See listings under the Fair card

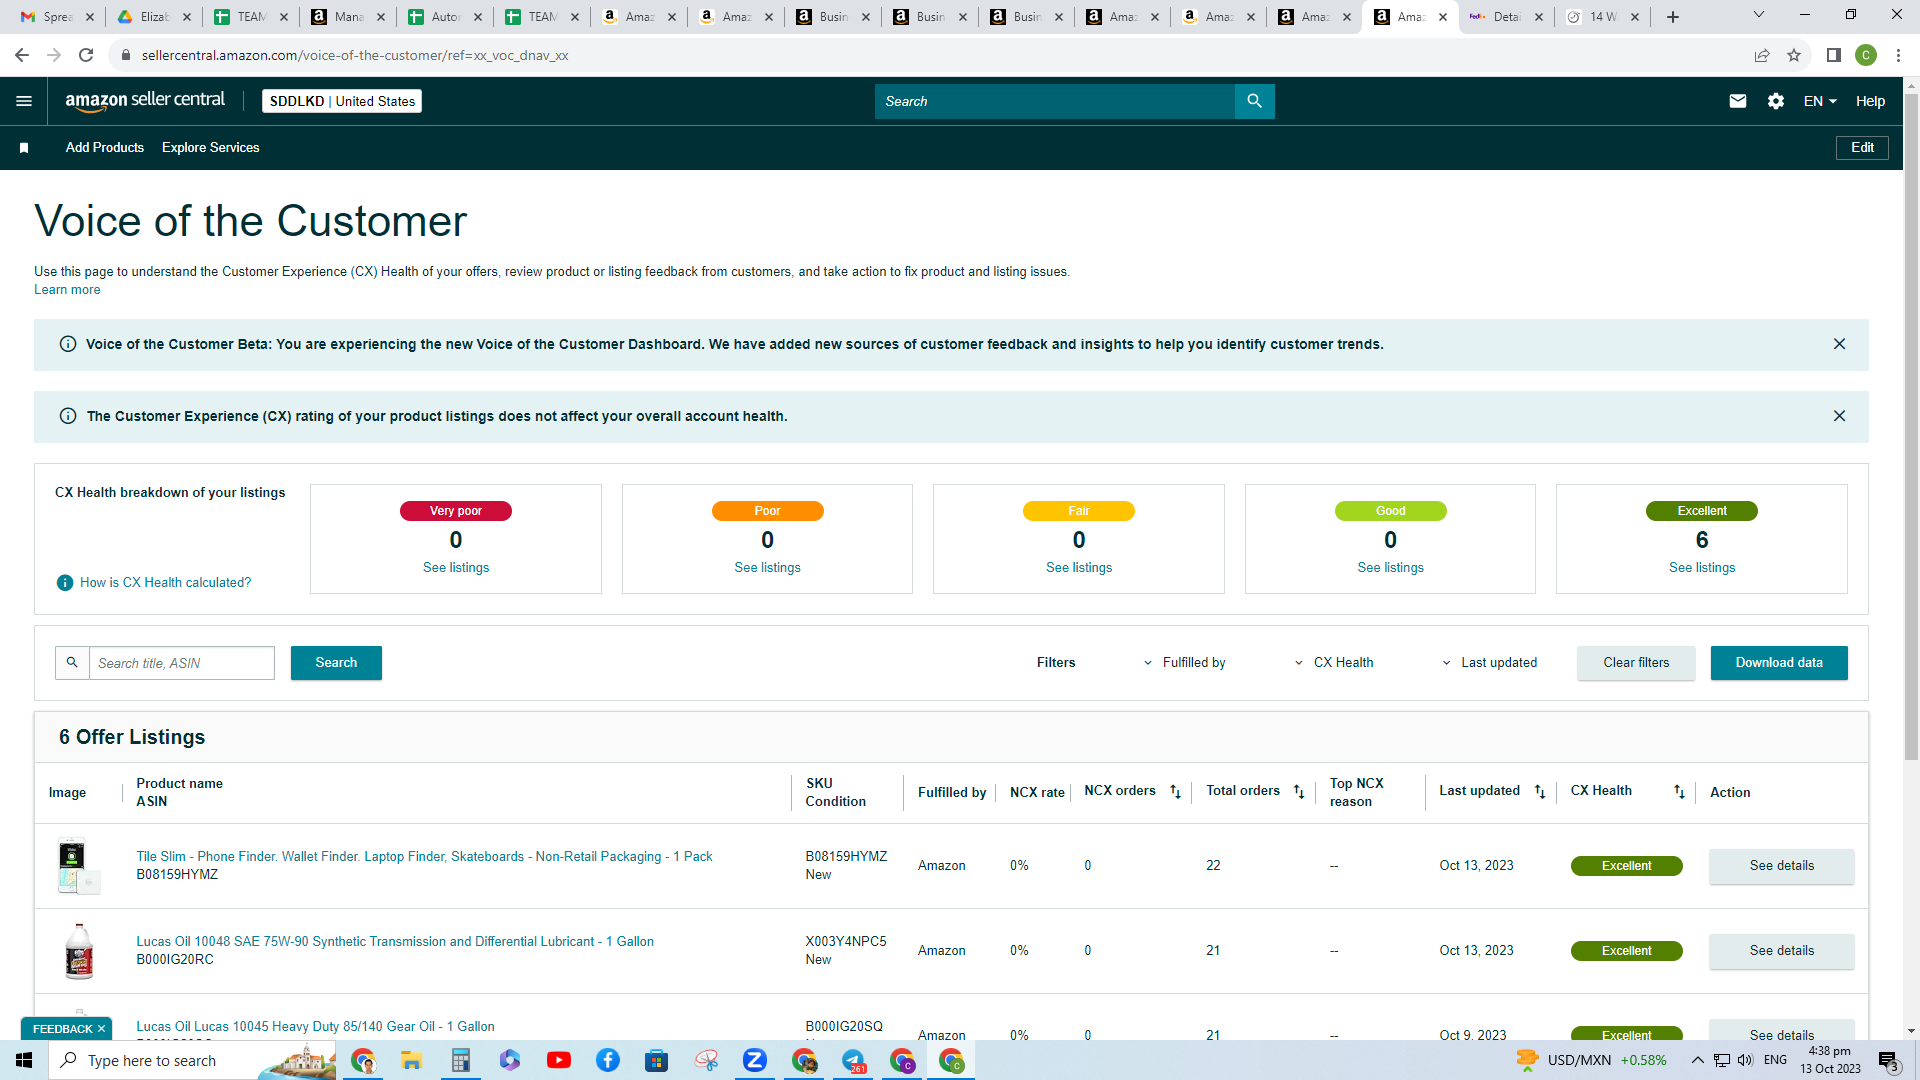[x=1079, y=568]
